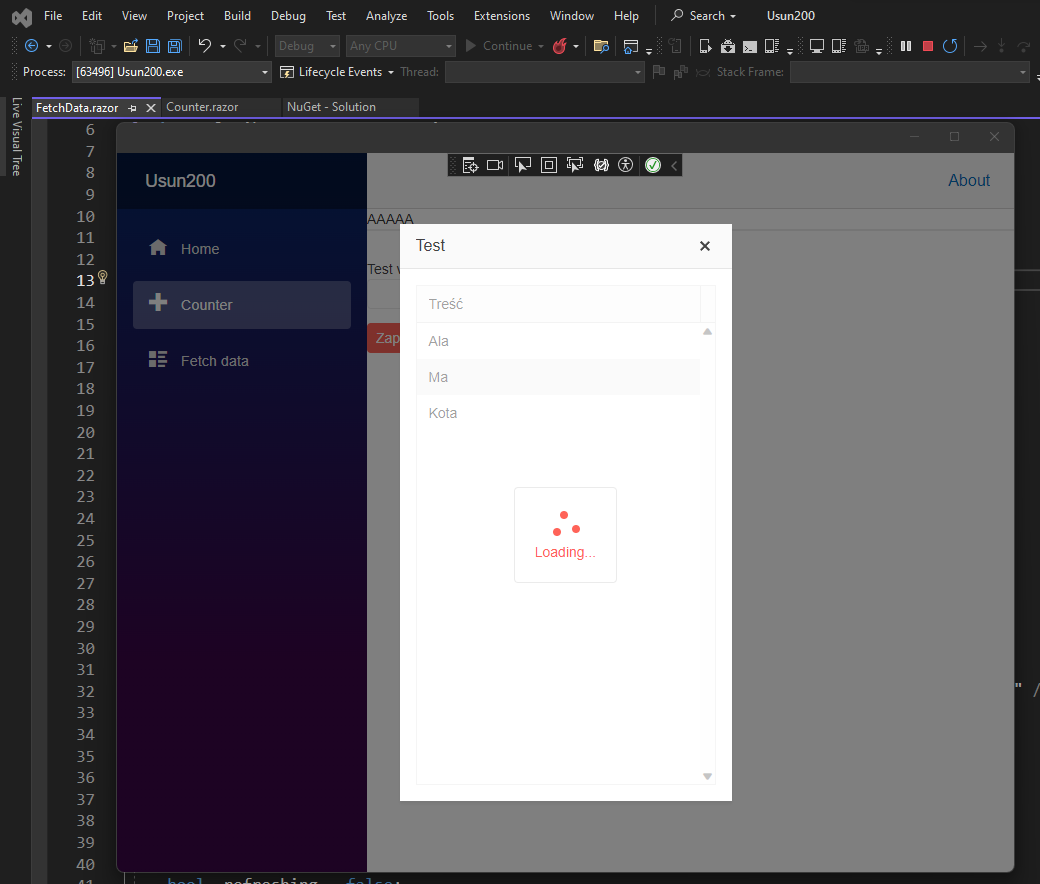Image resolution: width=1040 pixels, height=884 pixels.
Task: Toggle Display Layout Adorners square icon
Action: coord(548,165)
